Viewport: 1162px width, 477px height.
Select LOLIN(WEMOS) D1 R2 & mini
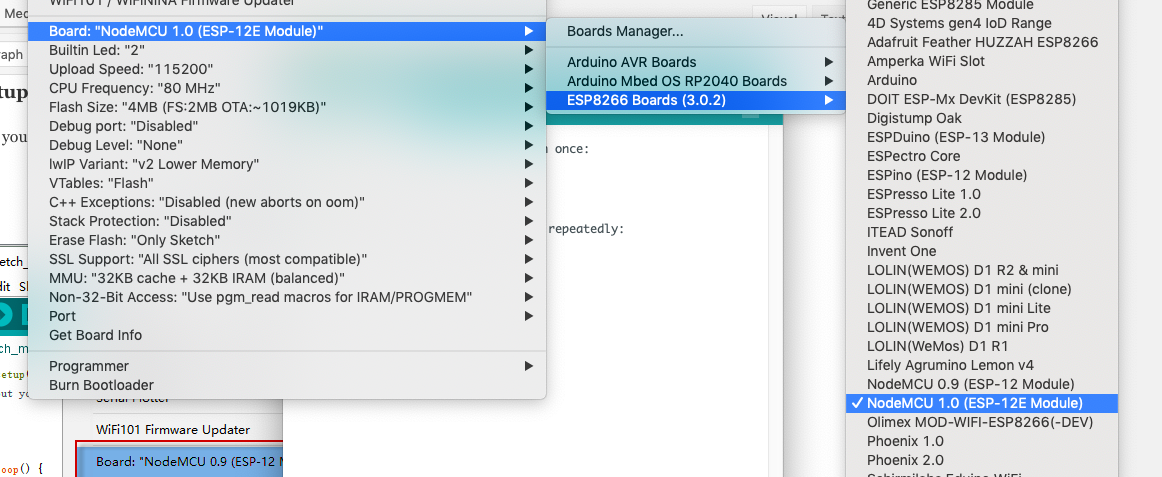(981, 270)
